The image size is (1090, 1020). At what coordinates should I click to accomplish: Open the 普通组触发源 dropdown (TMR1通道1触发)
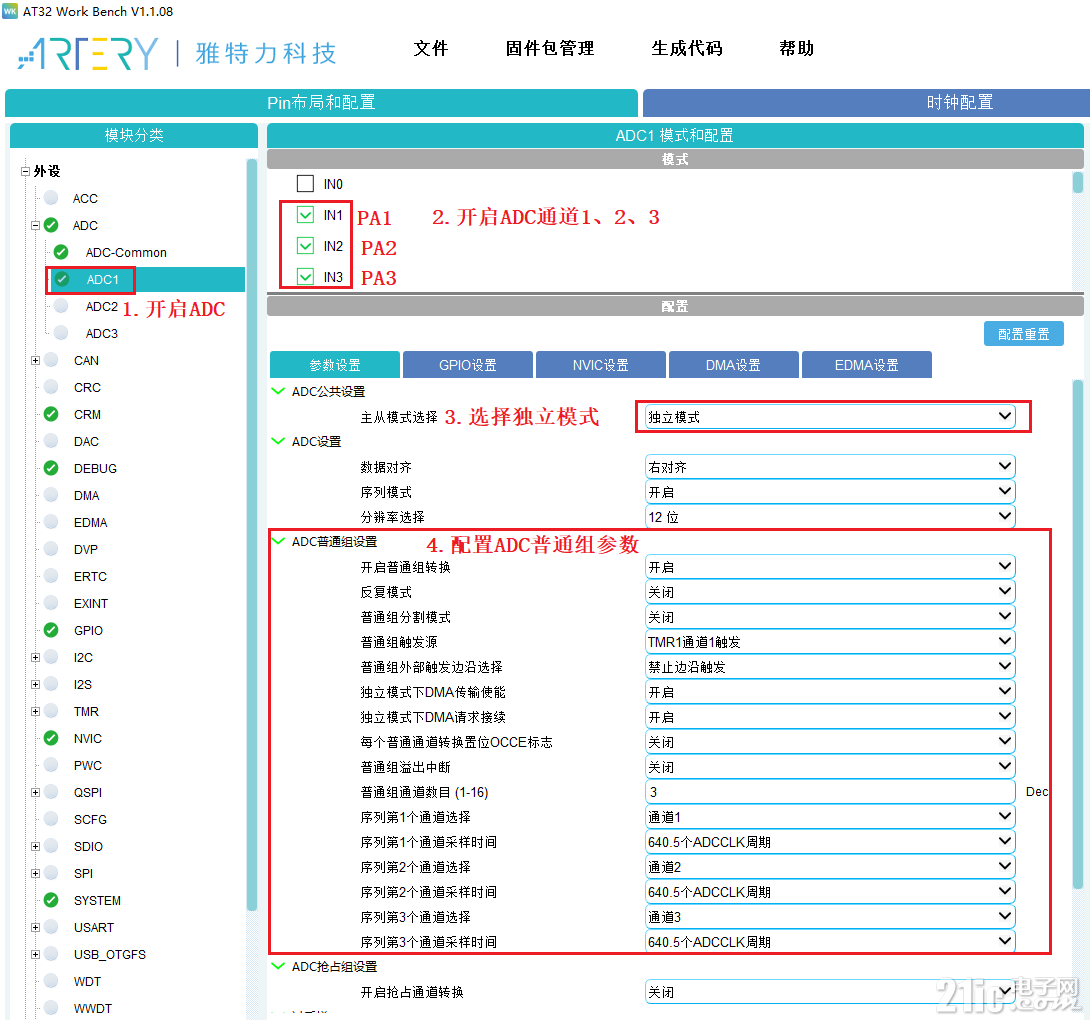pyautogui.click(x=830, y=642)
